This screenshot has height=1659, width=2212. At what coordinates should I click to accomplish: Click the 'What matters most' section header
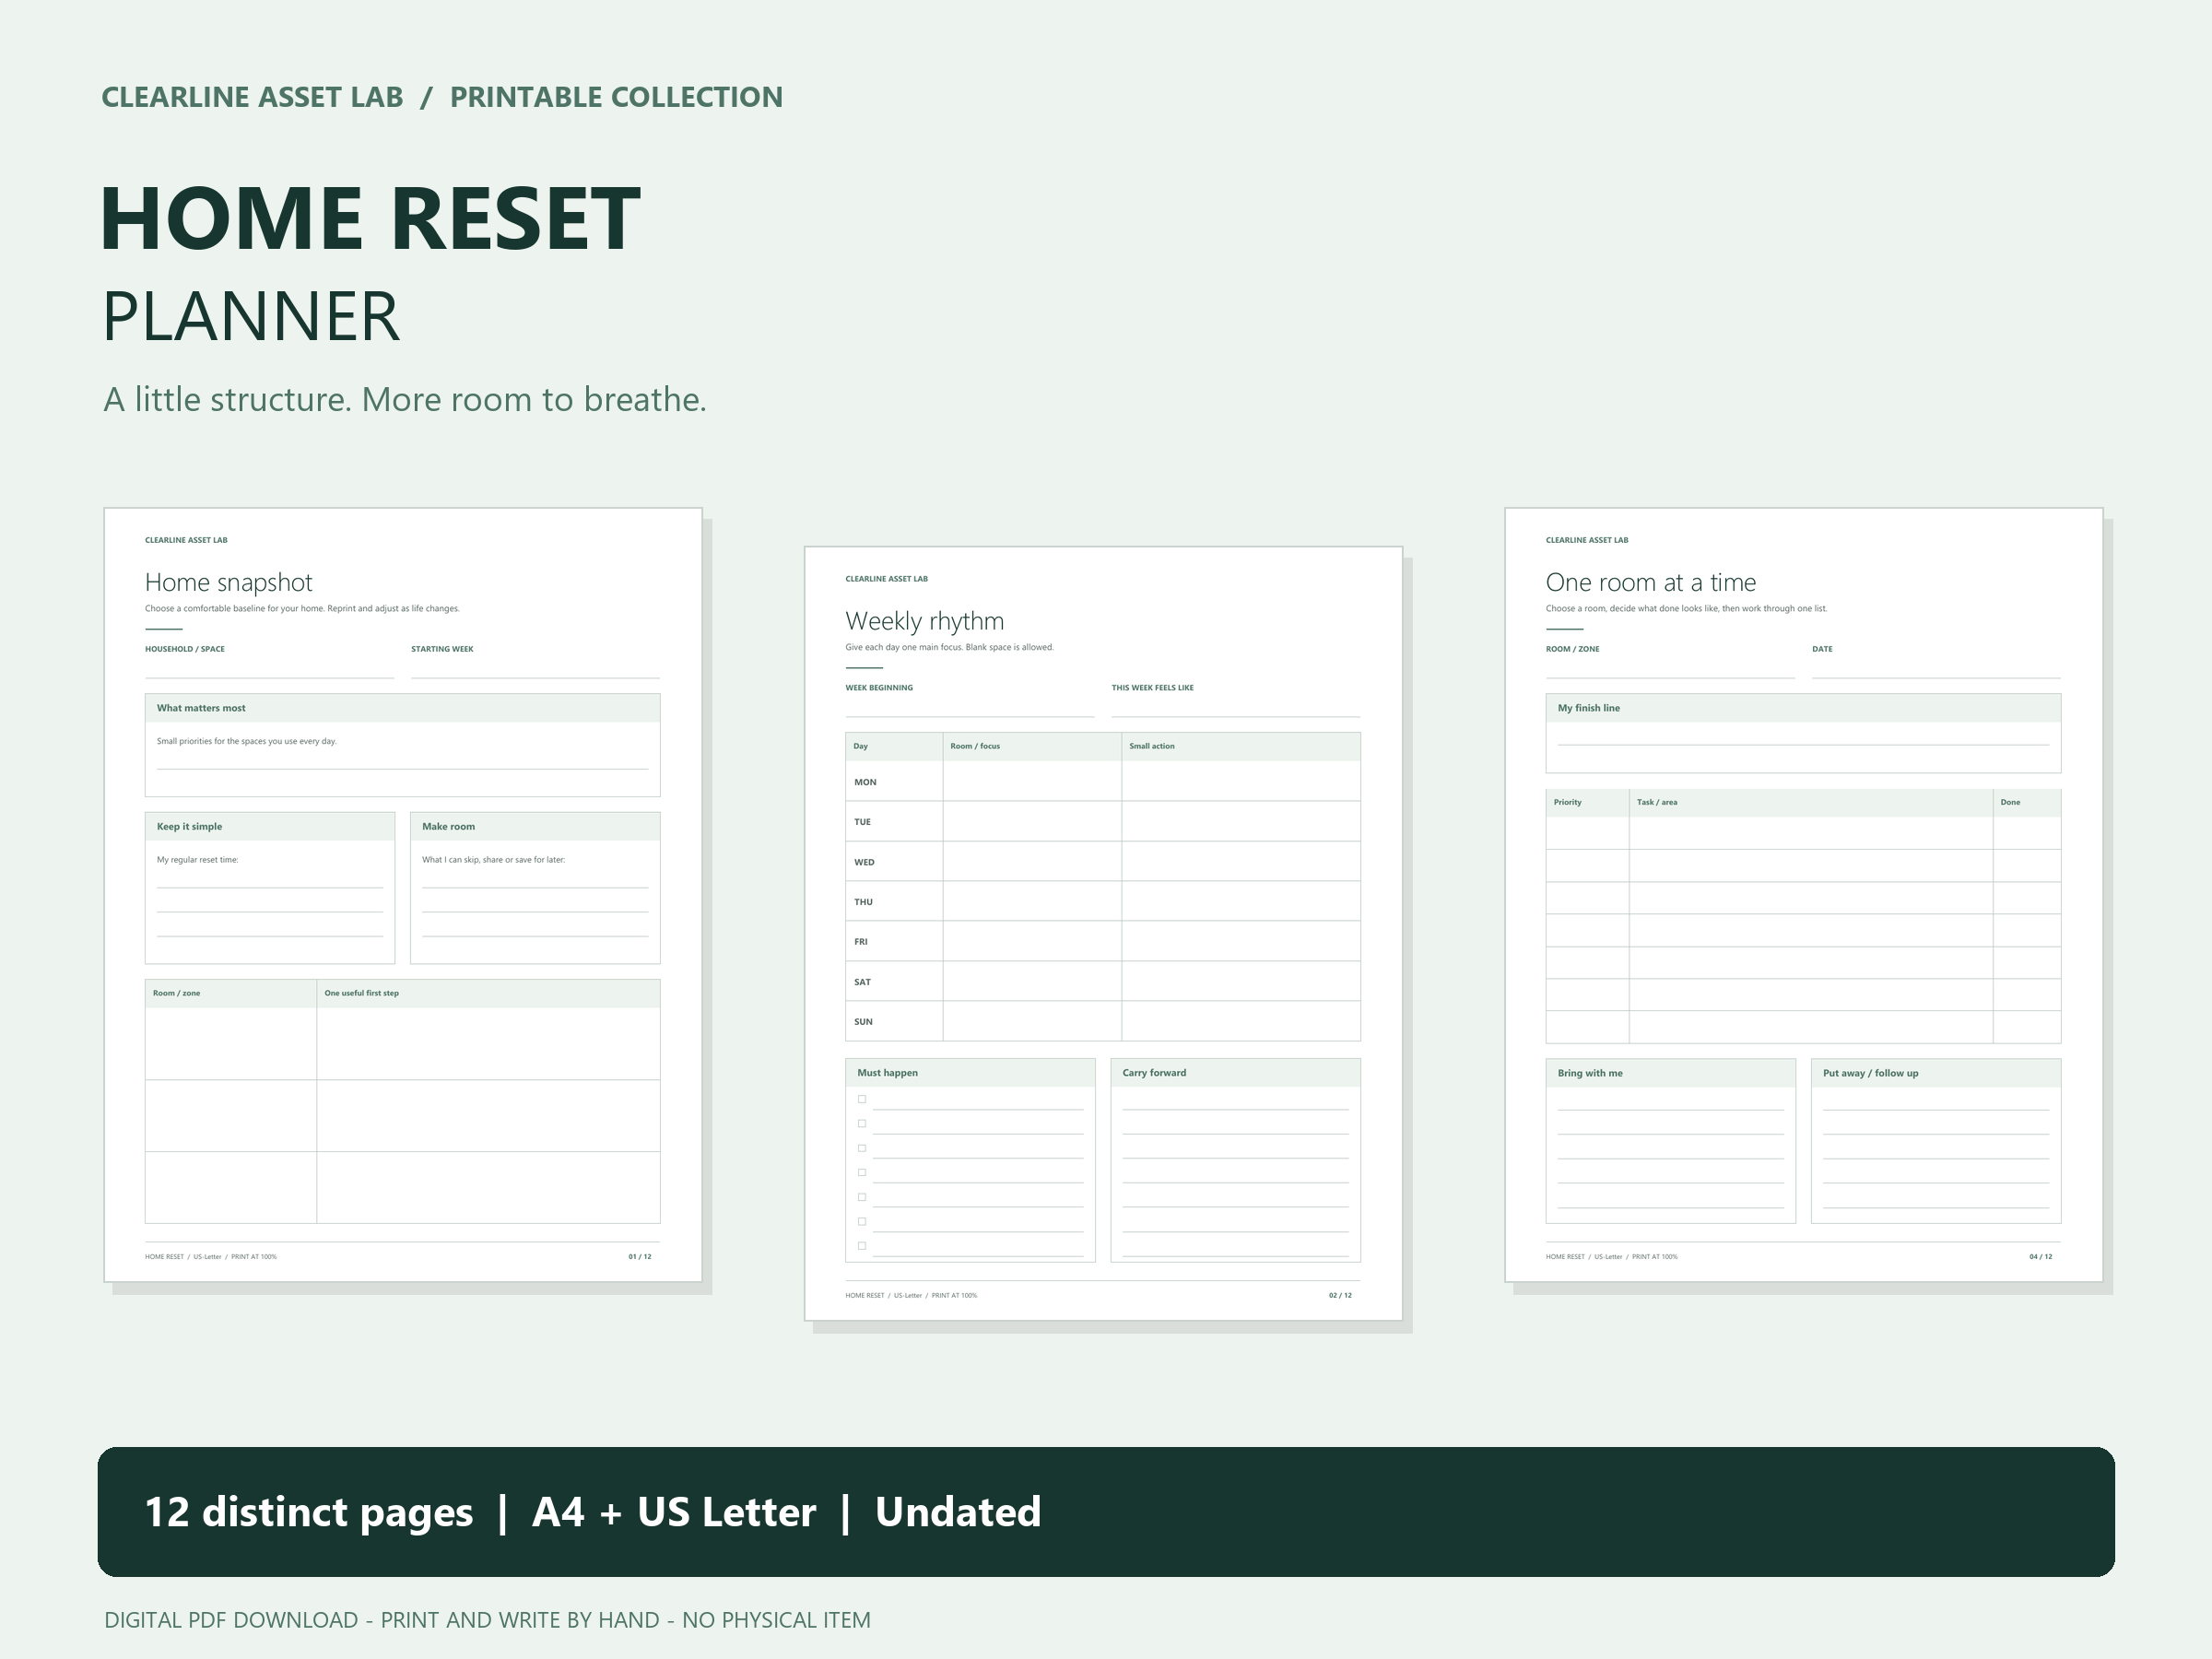click(402, 708)
